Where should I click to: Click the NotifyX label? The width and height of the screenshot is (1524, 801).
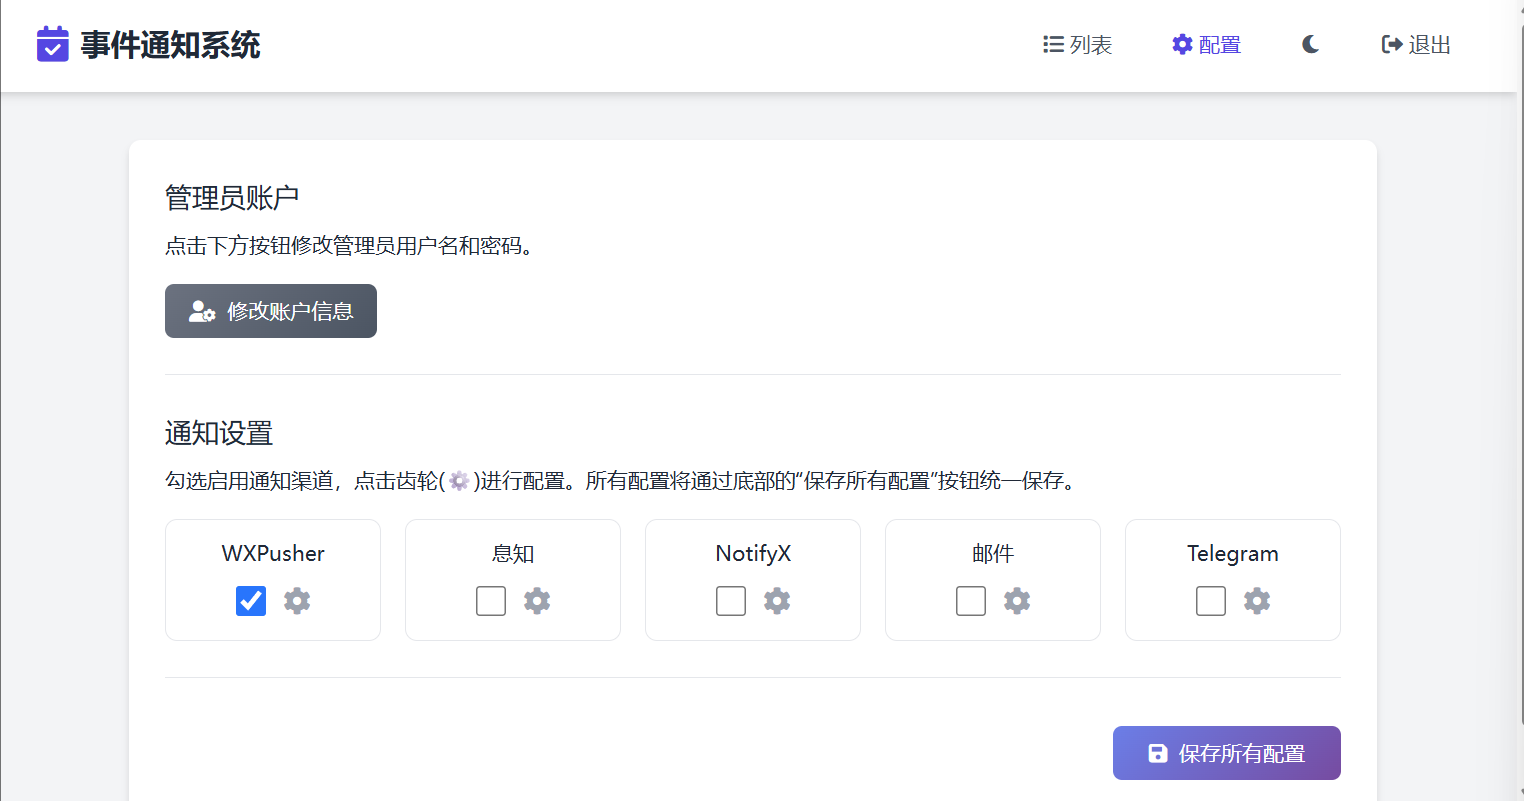tap(753, 554)
